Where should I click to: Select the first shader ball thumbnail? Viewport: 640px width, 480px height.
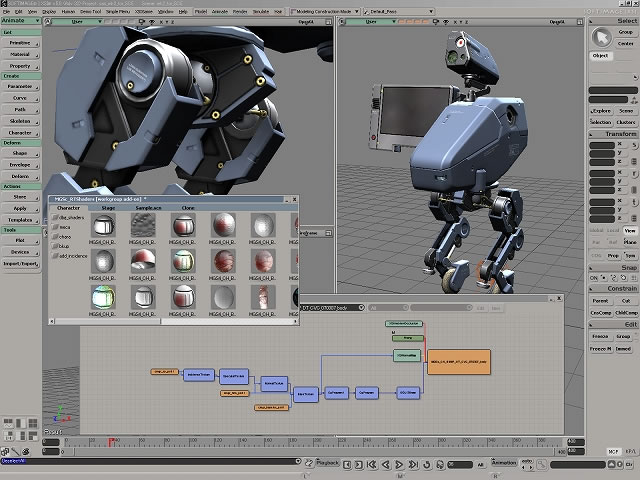click(x=101, y=225)
